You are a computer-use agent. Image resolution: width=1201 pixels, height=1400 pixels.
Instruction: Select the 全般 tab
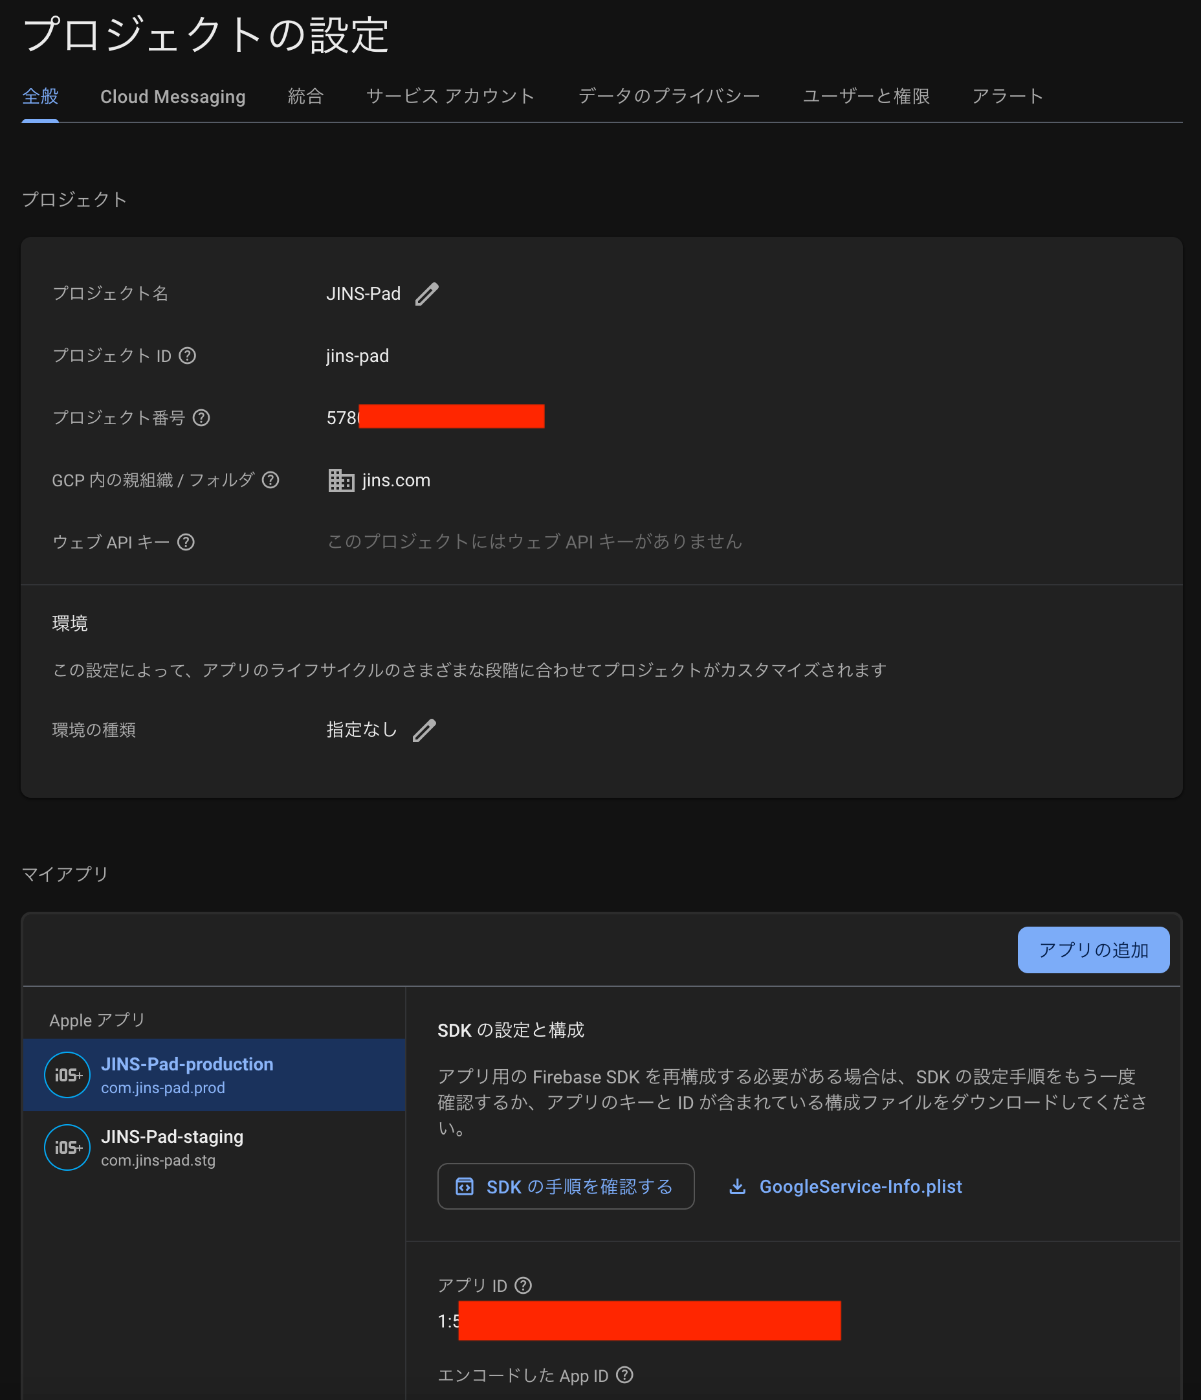(40, 97)
